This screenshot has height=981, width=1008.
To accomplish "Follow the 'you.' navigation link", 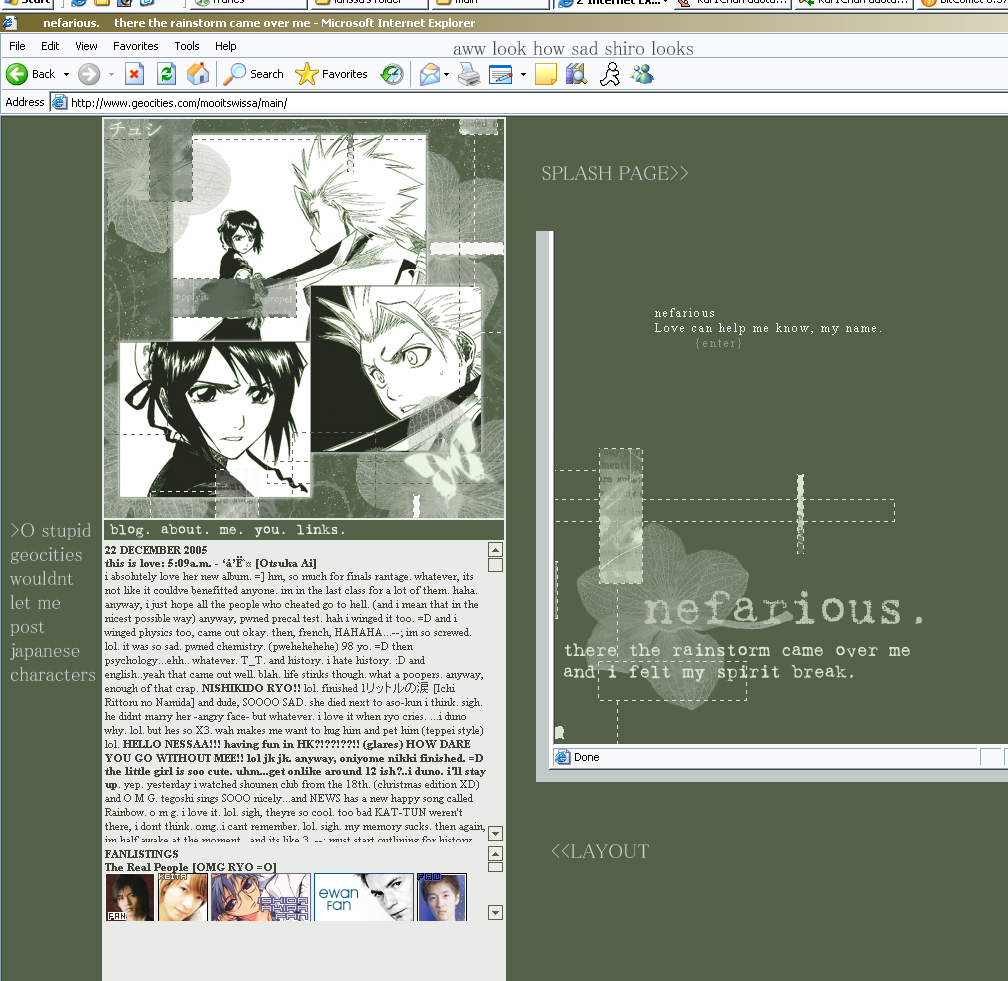I will (270, 530).
